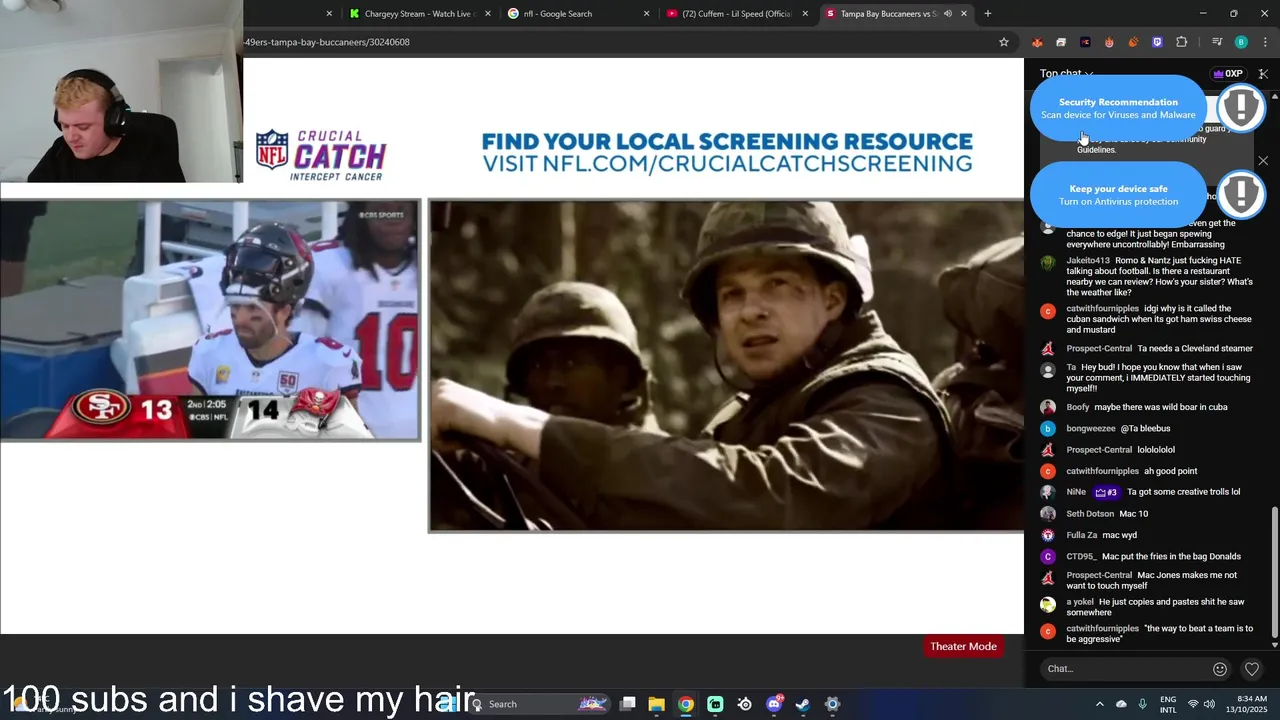Open a new browser tab with the plus button

(988, 14)
